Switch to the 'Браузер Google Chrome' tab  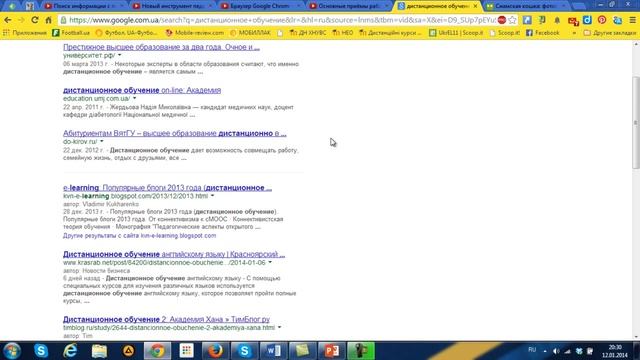coord(260,6)
